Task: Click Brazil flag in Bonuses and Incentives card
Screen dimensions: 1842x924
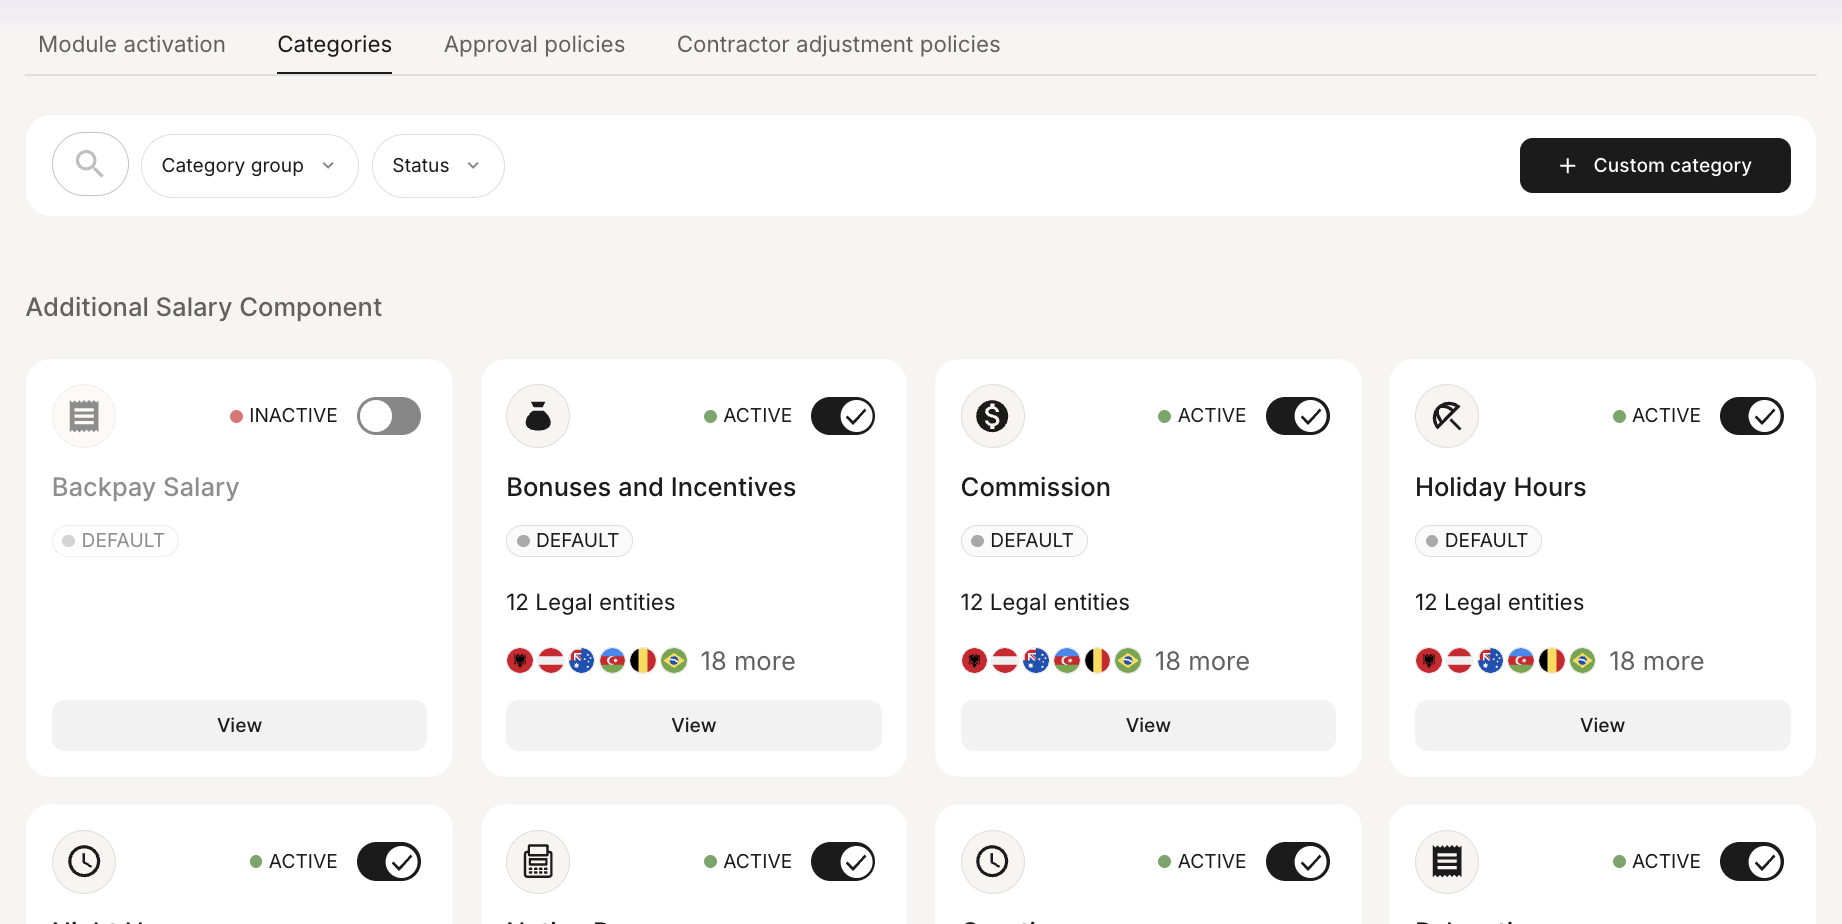Action: pos(674,661)
